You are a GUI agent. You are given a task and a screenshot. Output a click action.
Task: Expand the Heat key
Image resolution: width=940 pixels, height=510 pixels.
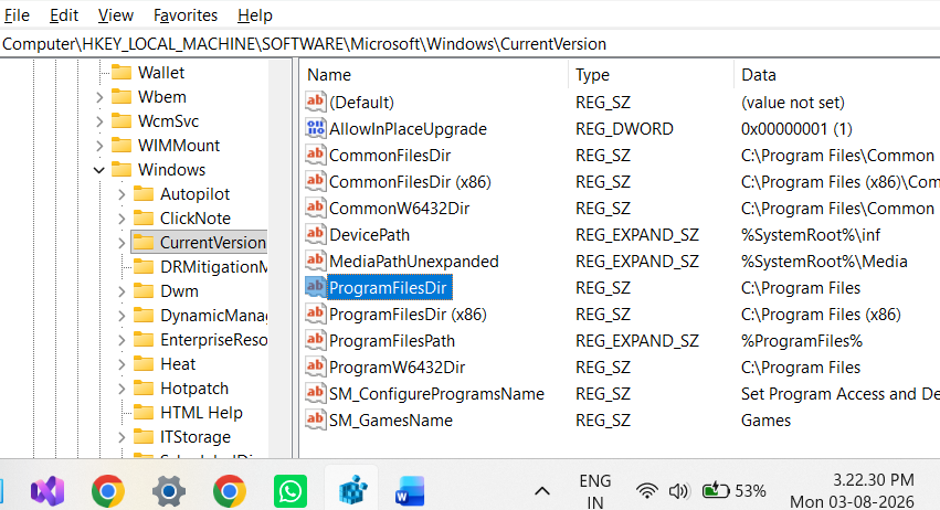(x=122, y=364)
